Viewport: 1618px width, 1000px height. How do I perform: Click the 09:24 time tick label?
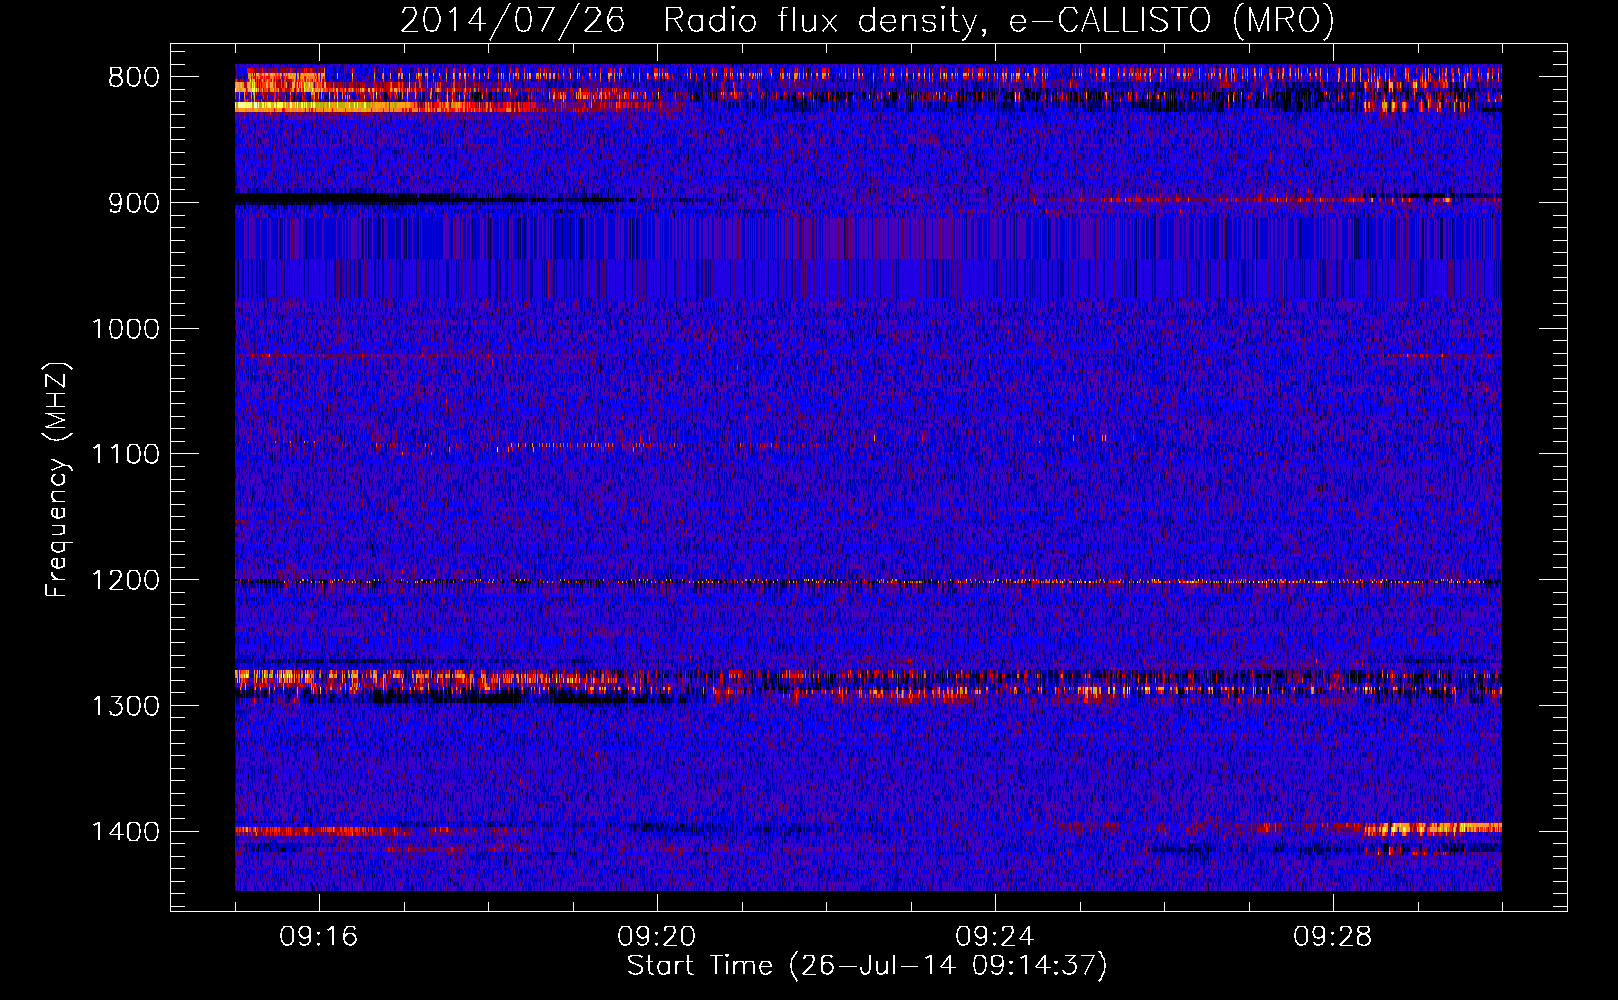[x=995, y=937]
